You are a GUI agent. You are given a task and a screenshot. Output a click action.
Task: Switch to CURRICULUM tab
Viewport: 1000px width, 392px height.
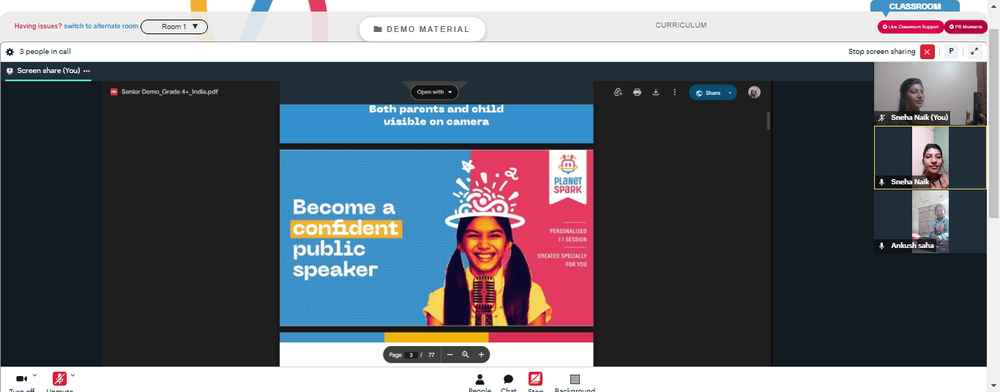coord(680,25)
